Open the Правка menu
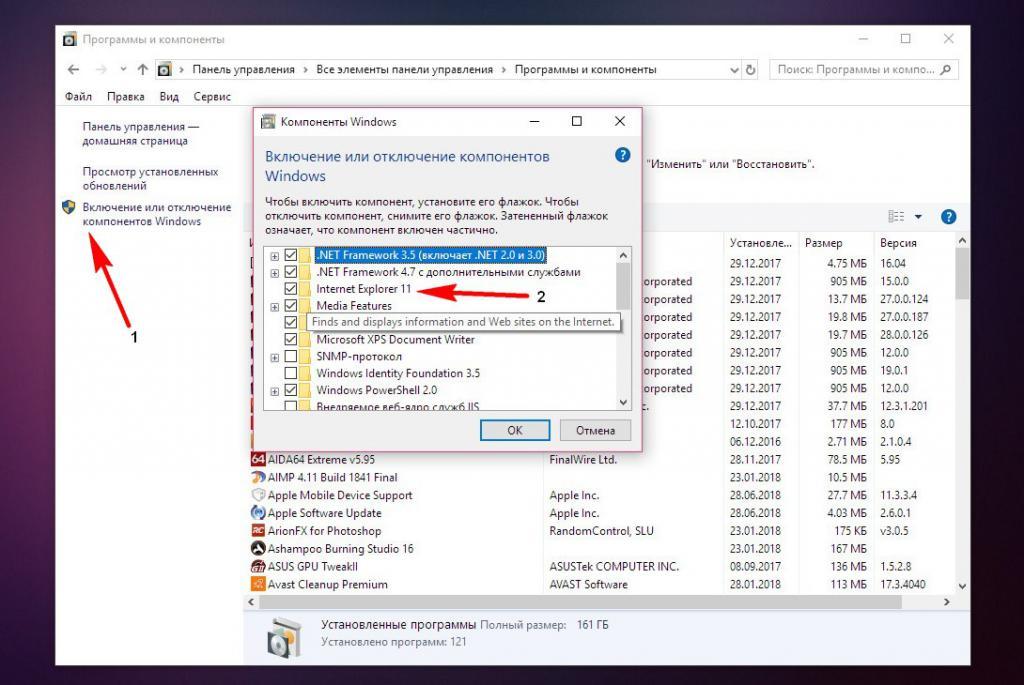Image resolution: width=1024 pixels, height=685 pixels. tap(125, 97)
